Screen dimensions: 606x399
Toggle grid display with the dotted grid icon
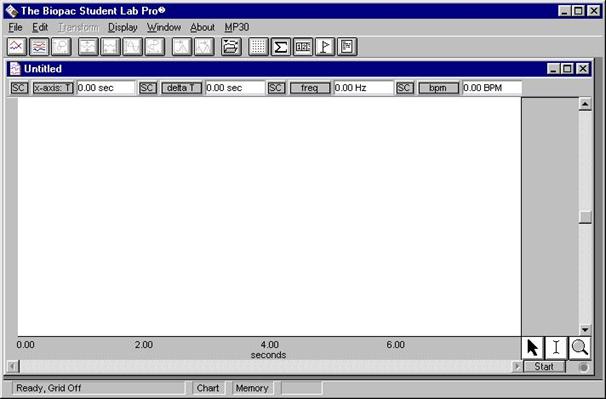pos(258,47)
